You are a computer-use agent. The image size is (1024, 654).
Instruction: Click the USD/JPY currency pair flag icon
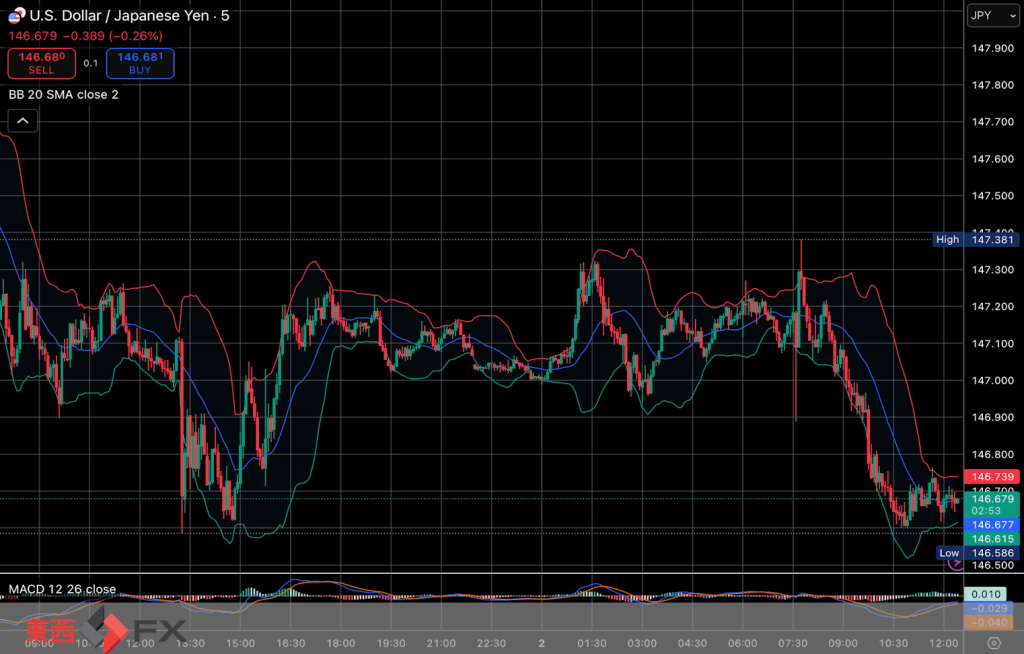coord(17,15)
